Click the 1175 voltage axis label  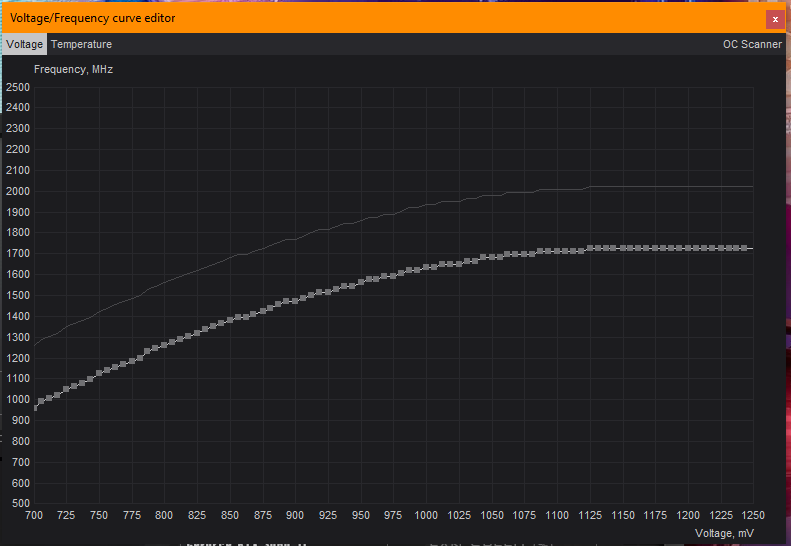coord(655,515)
